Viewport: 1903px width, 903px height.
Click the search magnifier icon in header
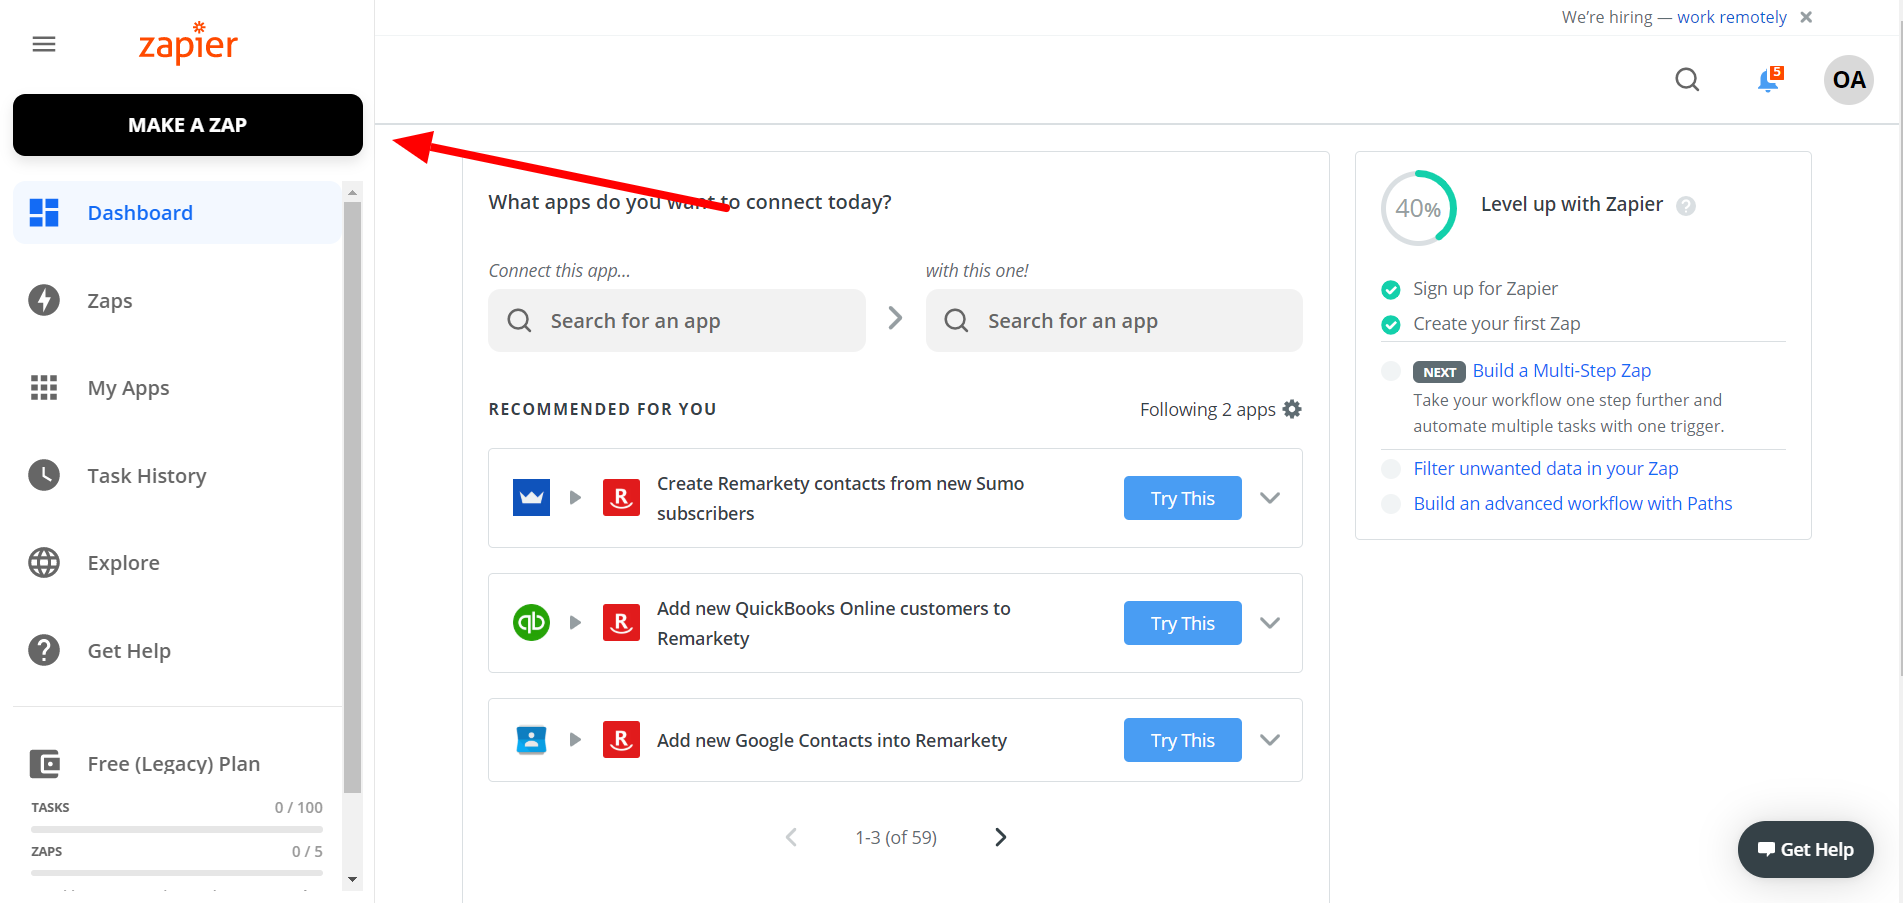pos(1687,80)
